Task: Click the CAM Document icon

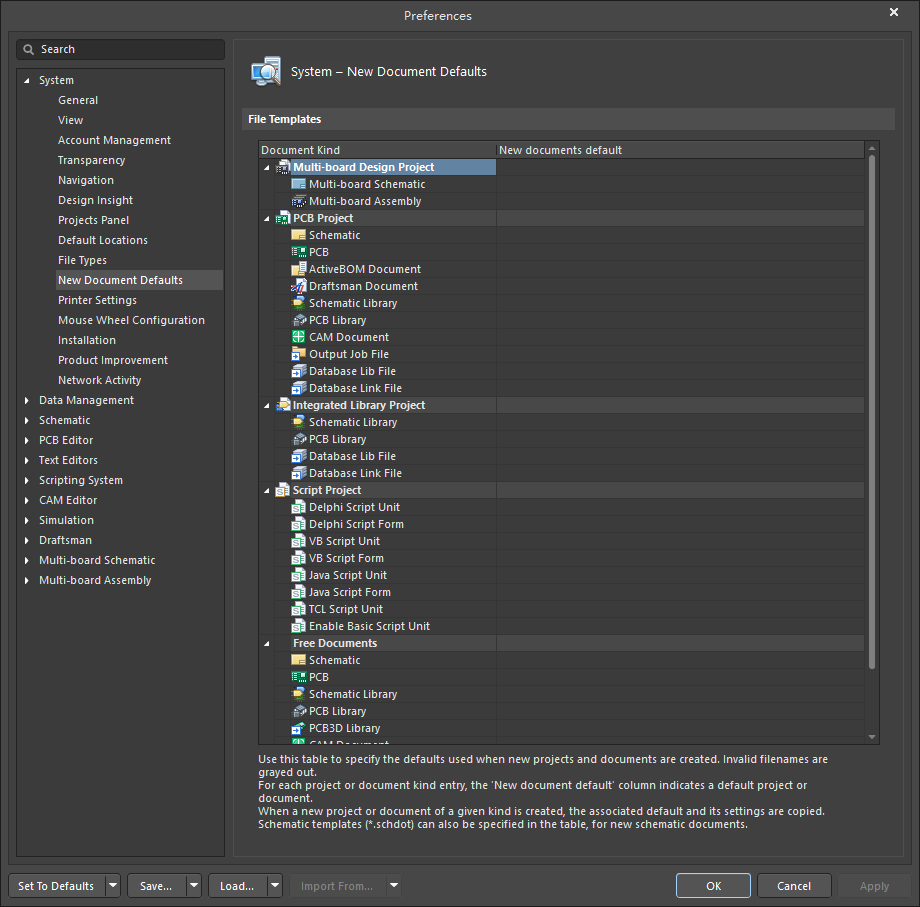Action: (x=298, y=337)
